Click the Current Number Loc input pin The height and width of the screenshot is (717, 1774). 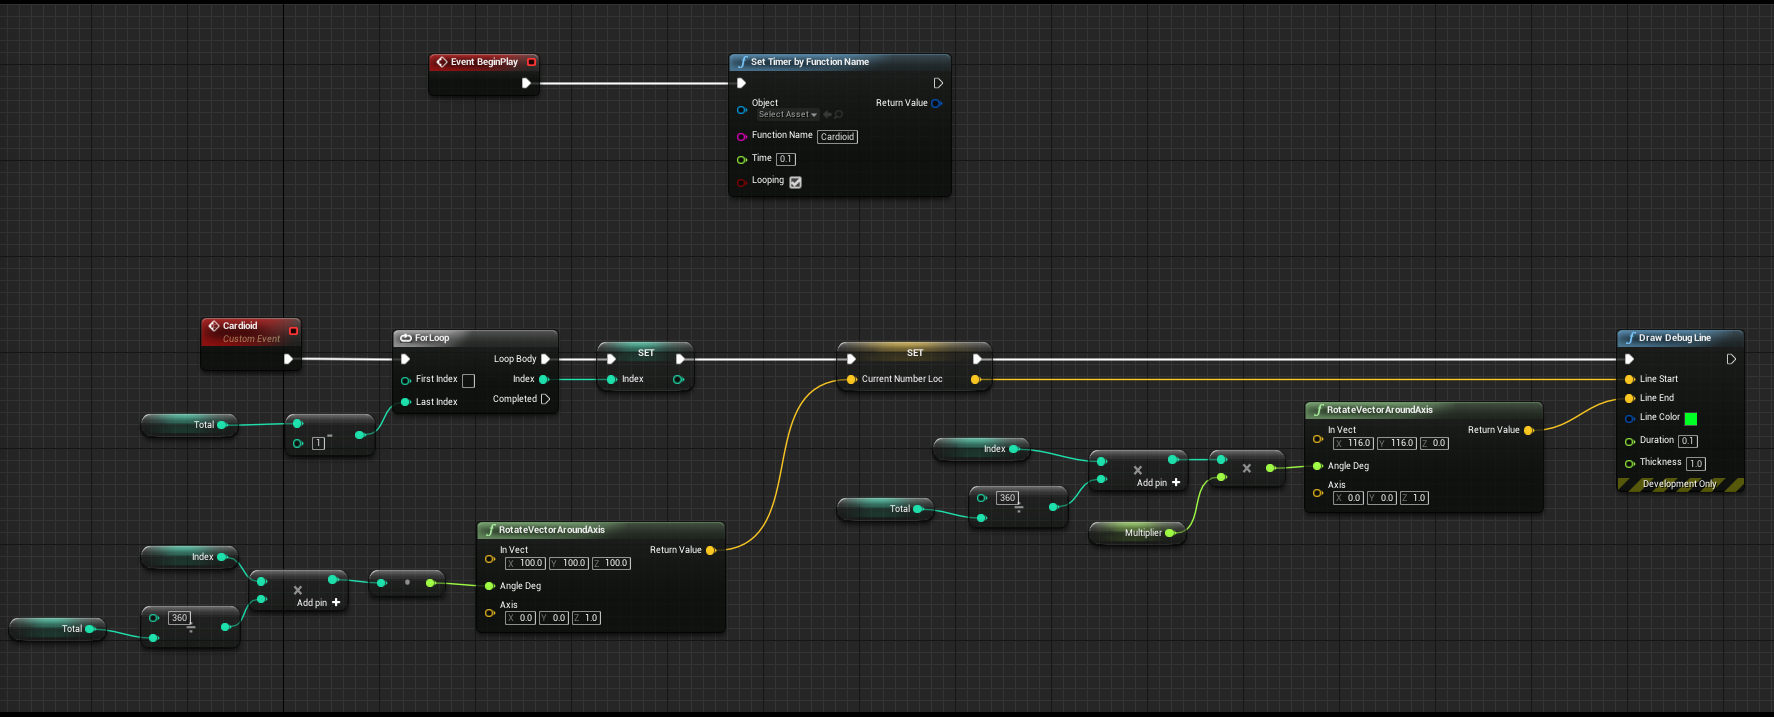851,379
